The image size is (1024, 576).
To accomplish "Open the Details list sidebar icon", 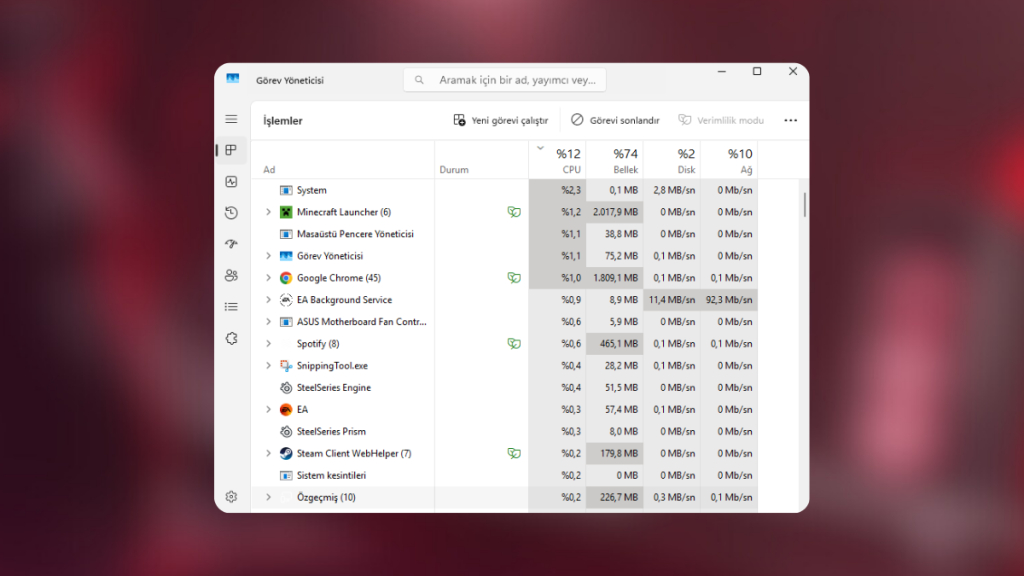I will click(x=231, y=306).
